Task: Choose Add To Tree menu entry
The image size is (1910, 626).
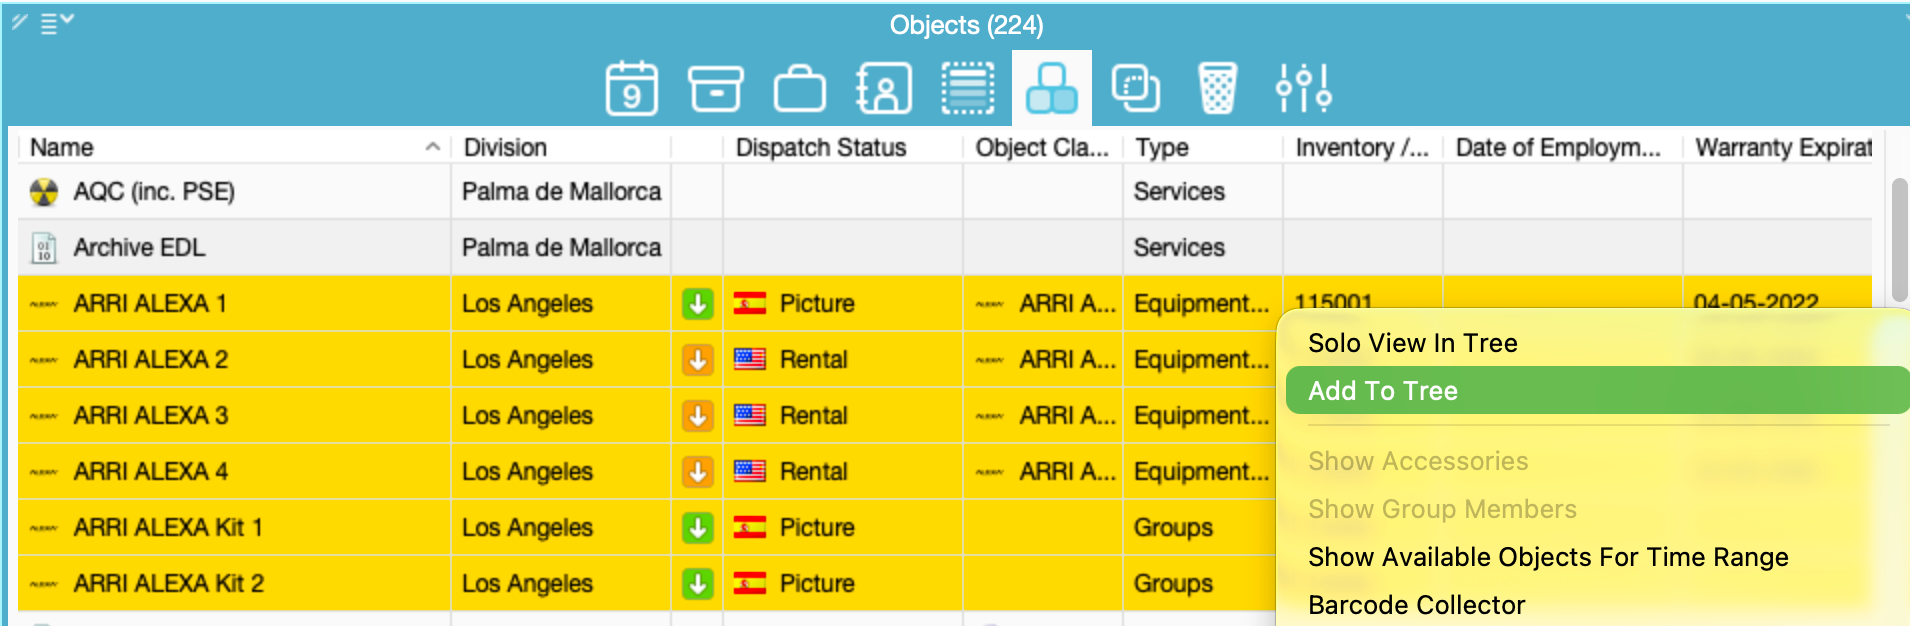Action: [1597, 390]
